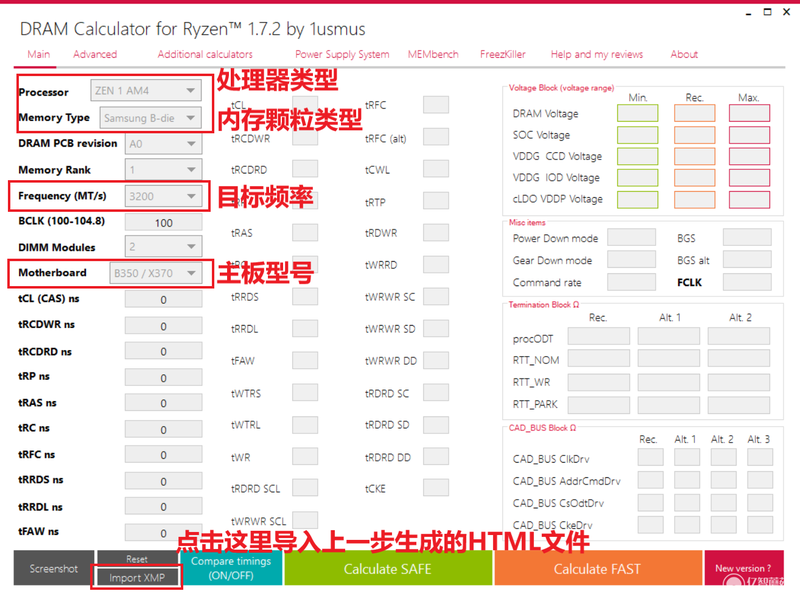
Task: Expand the Processor dropdown showing ZEN 1 AM4
Action: coord(145,91)
